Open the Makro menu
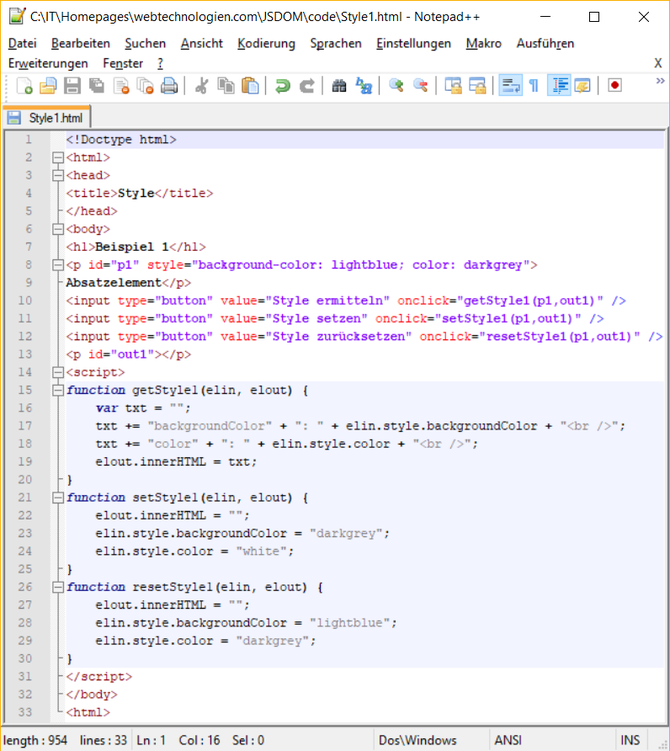 click(484, 44)
